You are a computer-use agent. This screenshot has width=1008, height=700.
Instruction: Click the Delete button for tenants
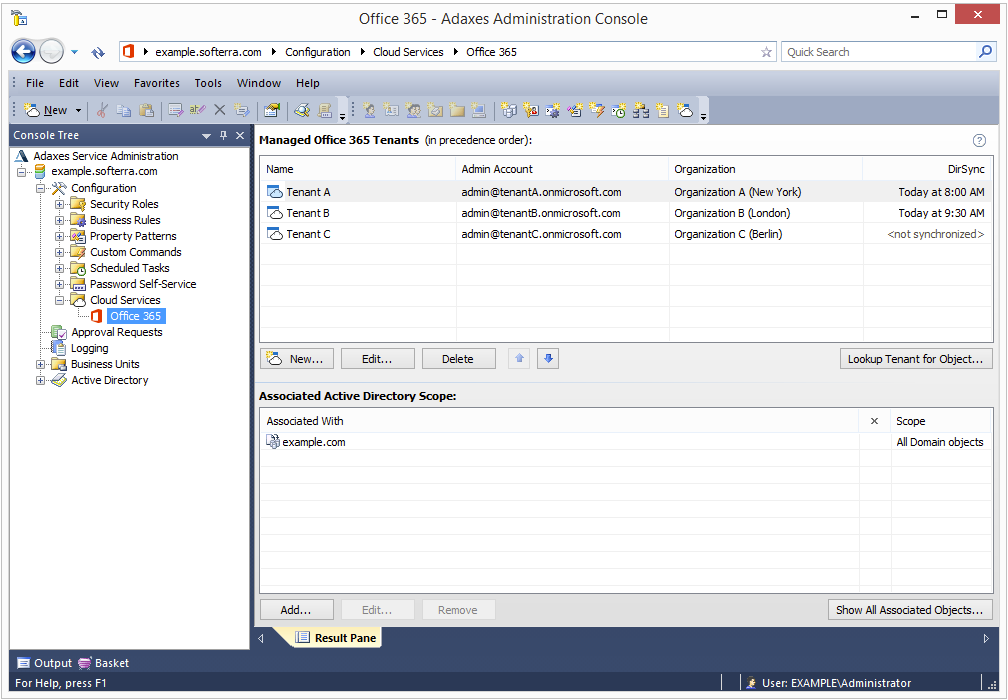coord(458,359)
